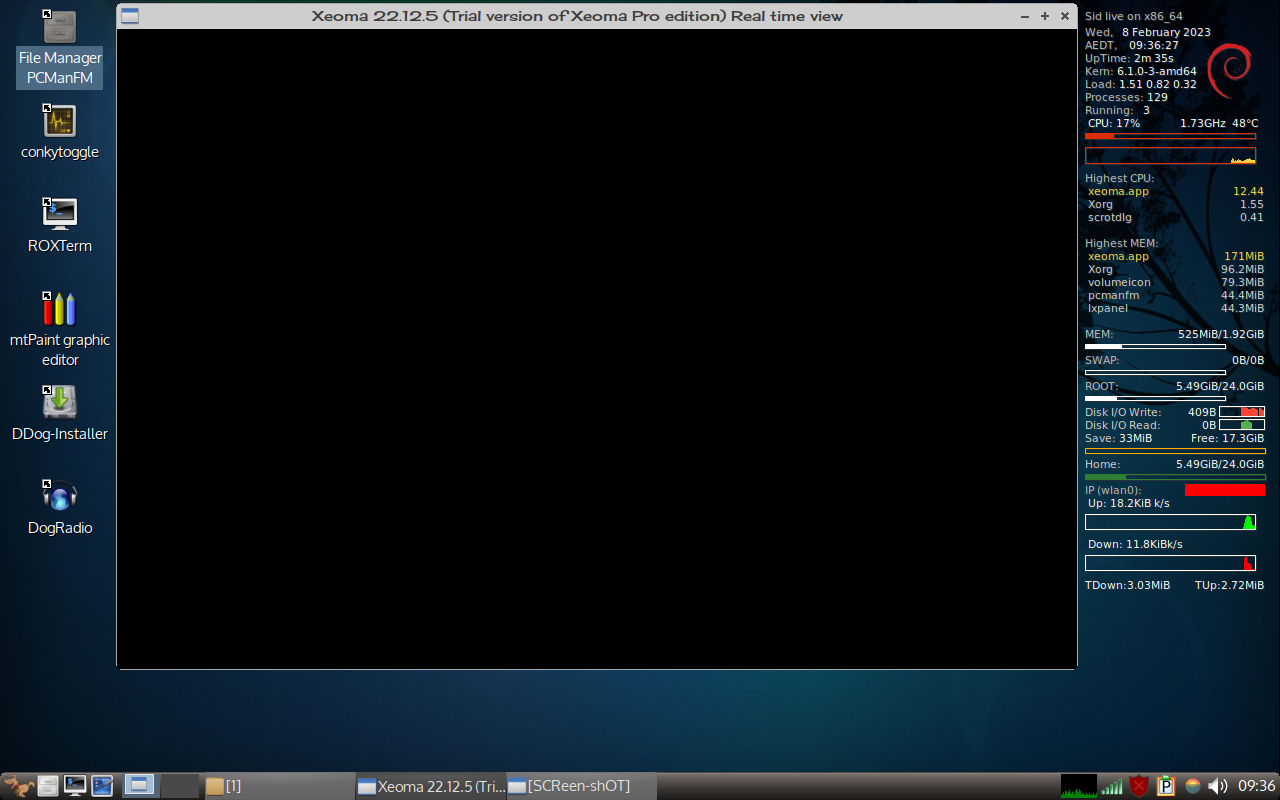Click the sunset-colored round tray icon
This screenshot has height=800, width=1280.
pos(1192,786)
